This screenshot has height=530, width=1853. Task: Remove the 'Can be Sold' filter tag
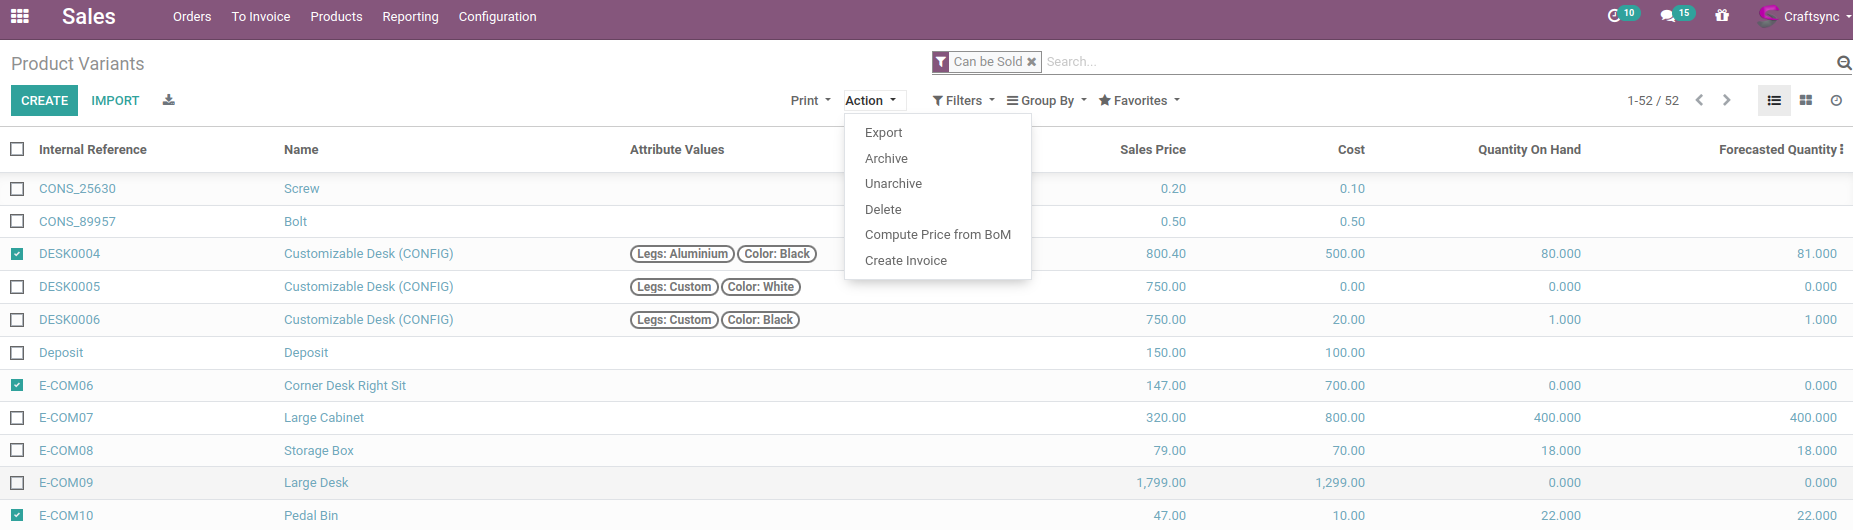pyautogui.click(x=1032, y=62)
